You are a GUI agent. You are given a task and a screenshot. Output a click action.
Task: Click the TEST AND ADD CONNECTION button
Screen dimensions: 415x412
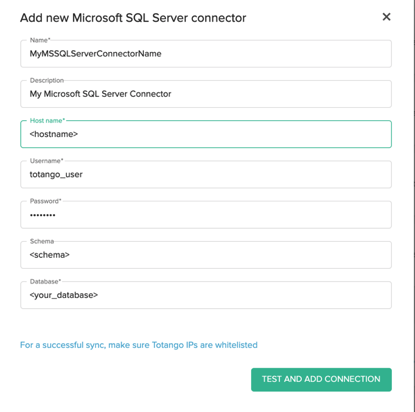pyautogui.click(x=321, y=379)
